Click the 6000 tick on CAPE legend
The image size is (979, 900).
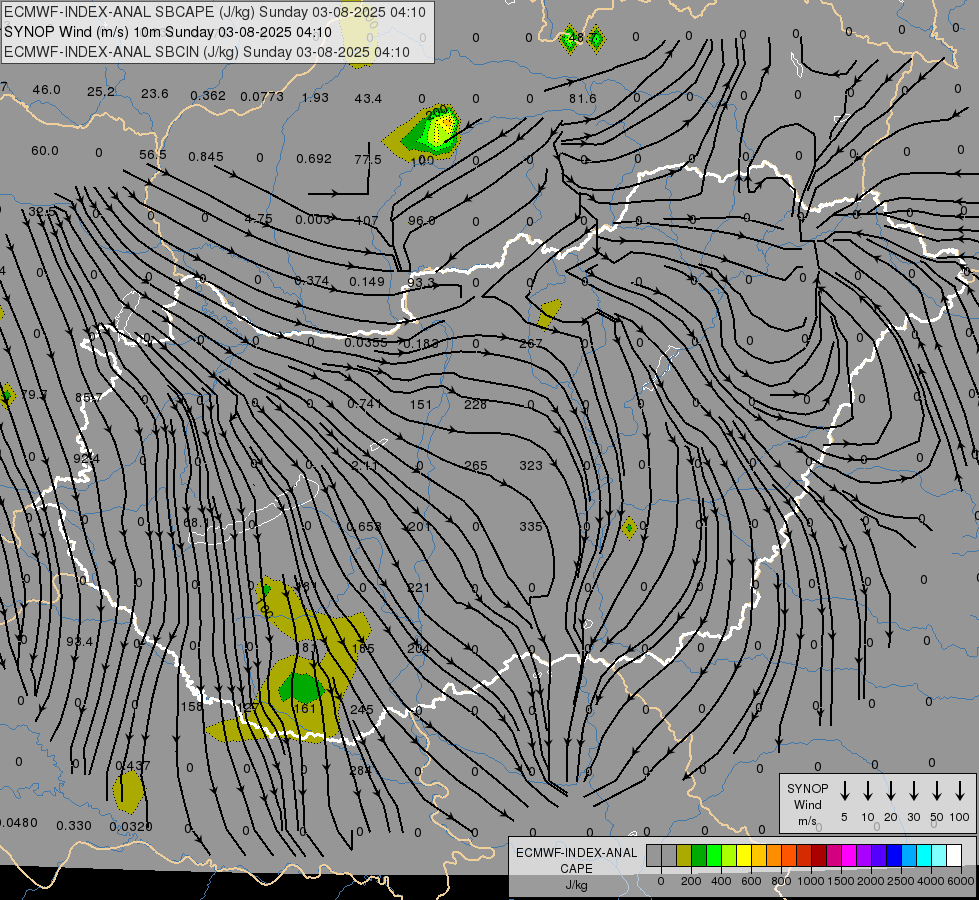960,881
